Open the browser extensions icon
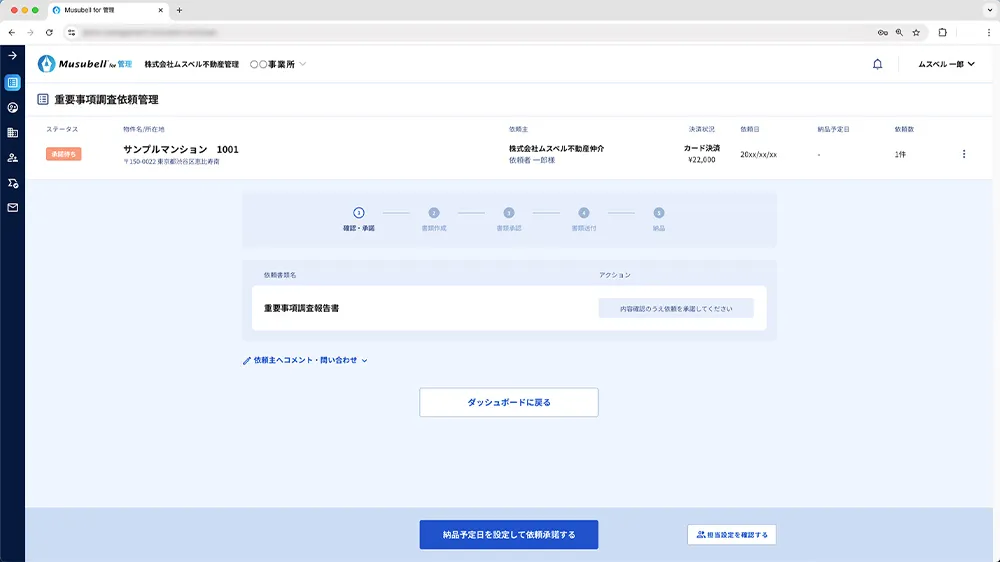The image size is (1000, 562). pyautogui.click(x=942, y=32)
